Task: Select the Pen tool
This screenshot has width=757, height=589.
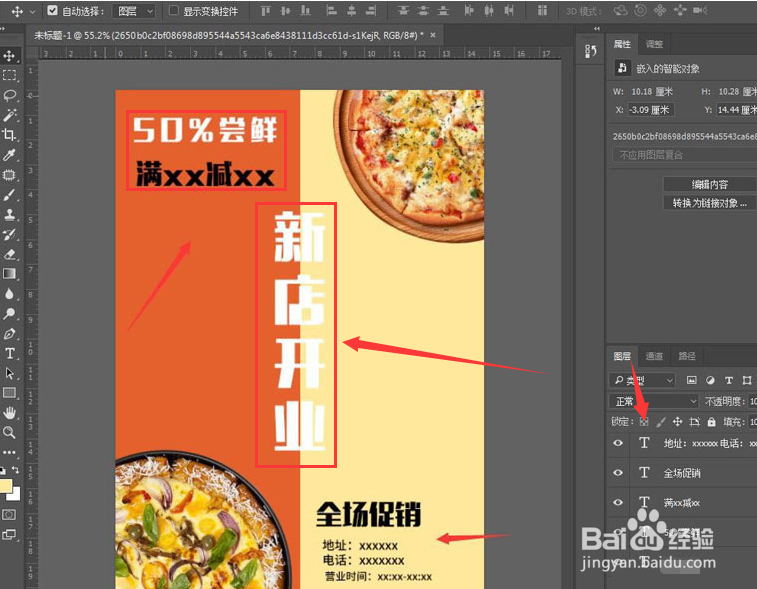Action: (9, 334)
